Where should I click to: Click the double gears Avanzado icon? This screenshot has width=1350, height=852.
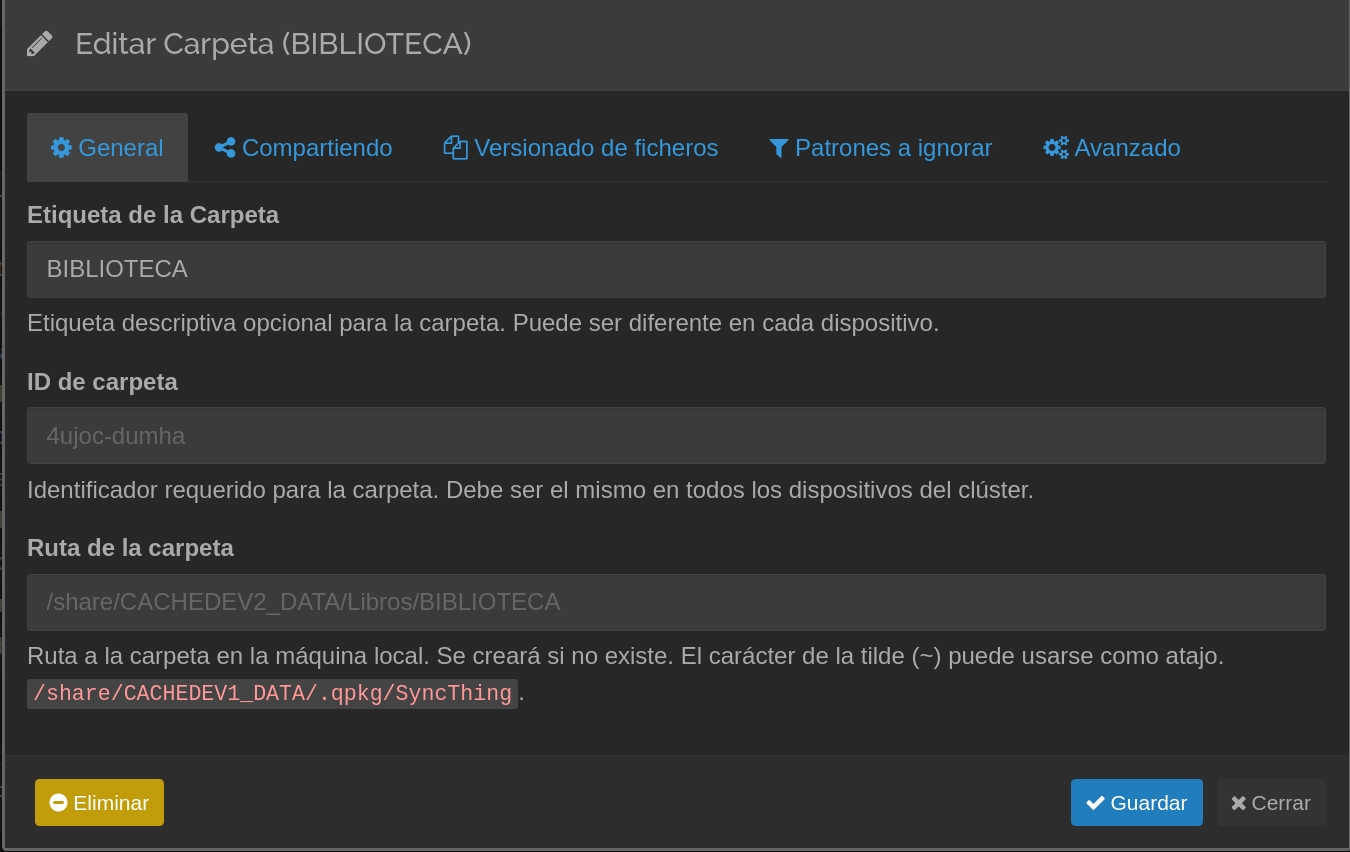[1056, 148]
